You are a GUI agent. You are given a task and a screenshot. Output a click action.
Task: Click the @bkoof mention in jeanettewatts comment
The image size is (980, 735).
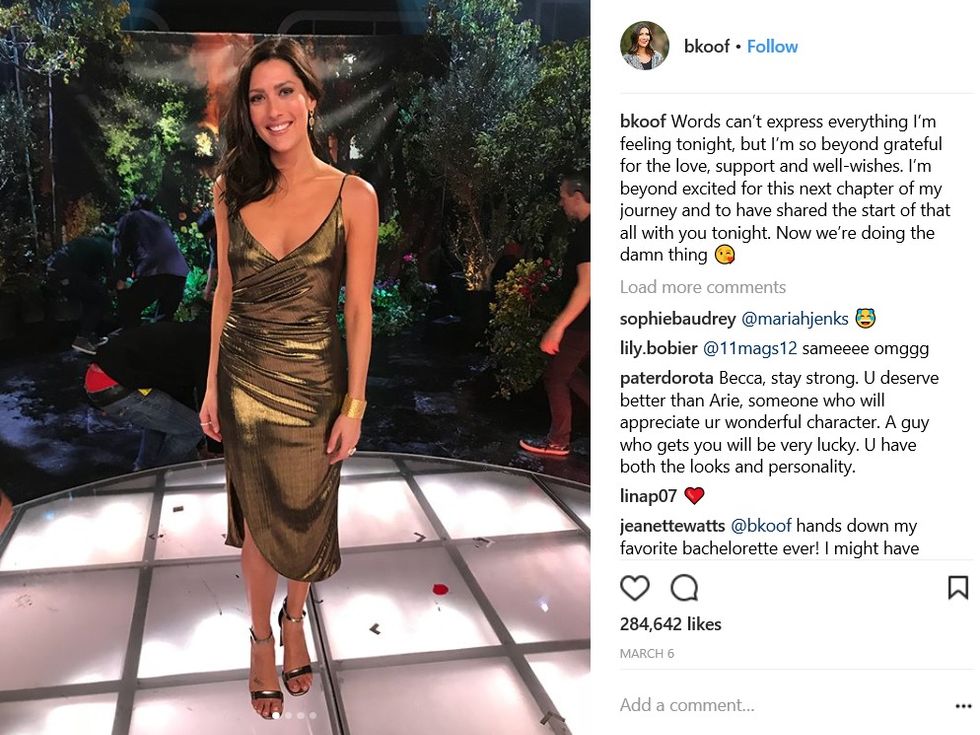pyautogui.click(x=761, y=526)
